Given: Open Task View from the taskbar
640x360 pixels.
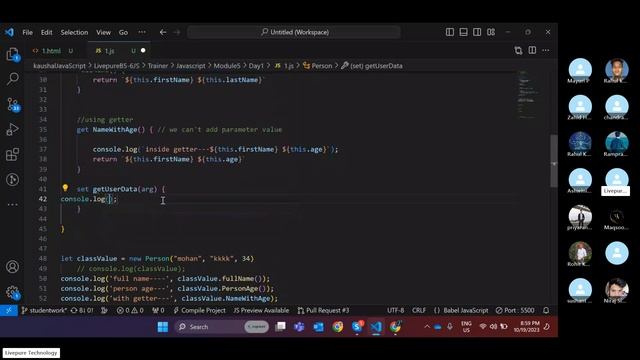Looking at the screenshot, I should (280, 327).
